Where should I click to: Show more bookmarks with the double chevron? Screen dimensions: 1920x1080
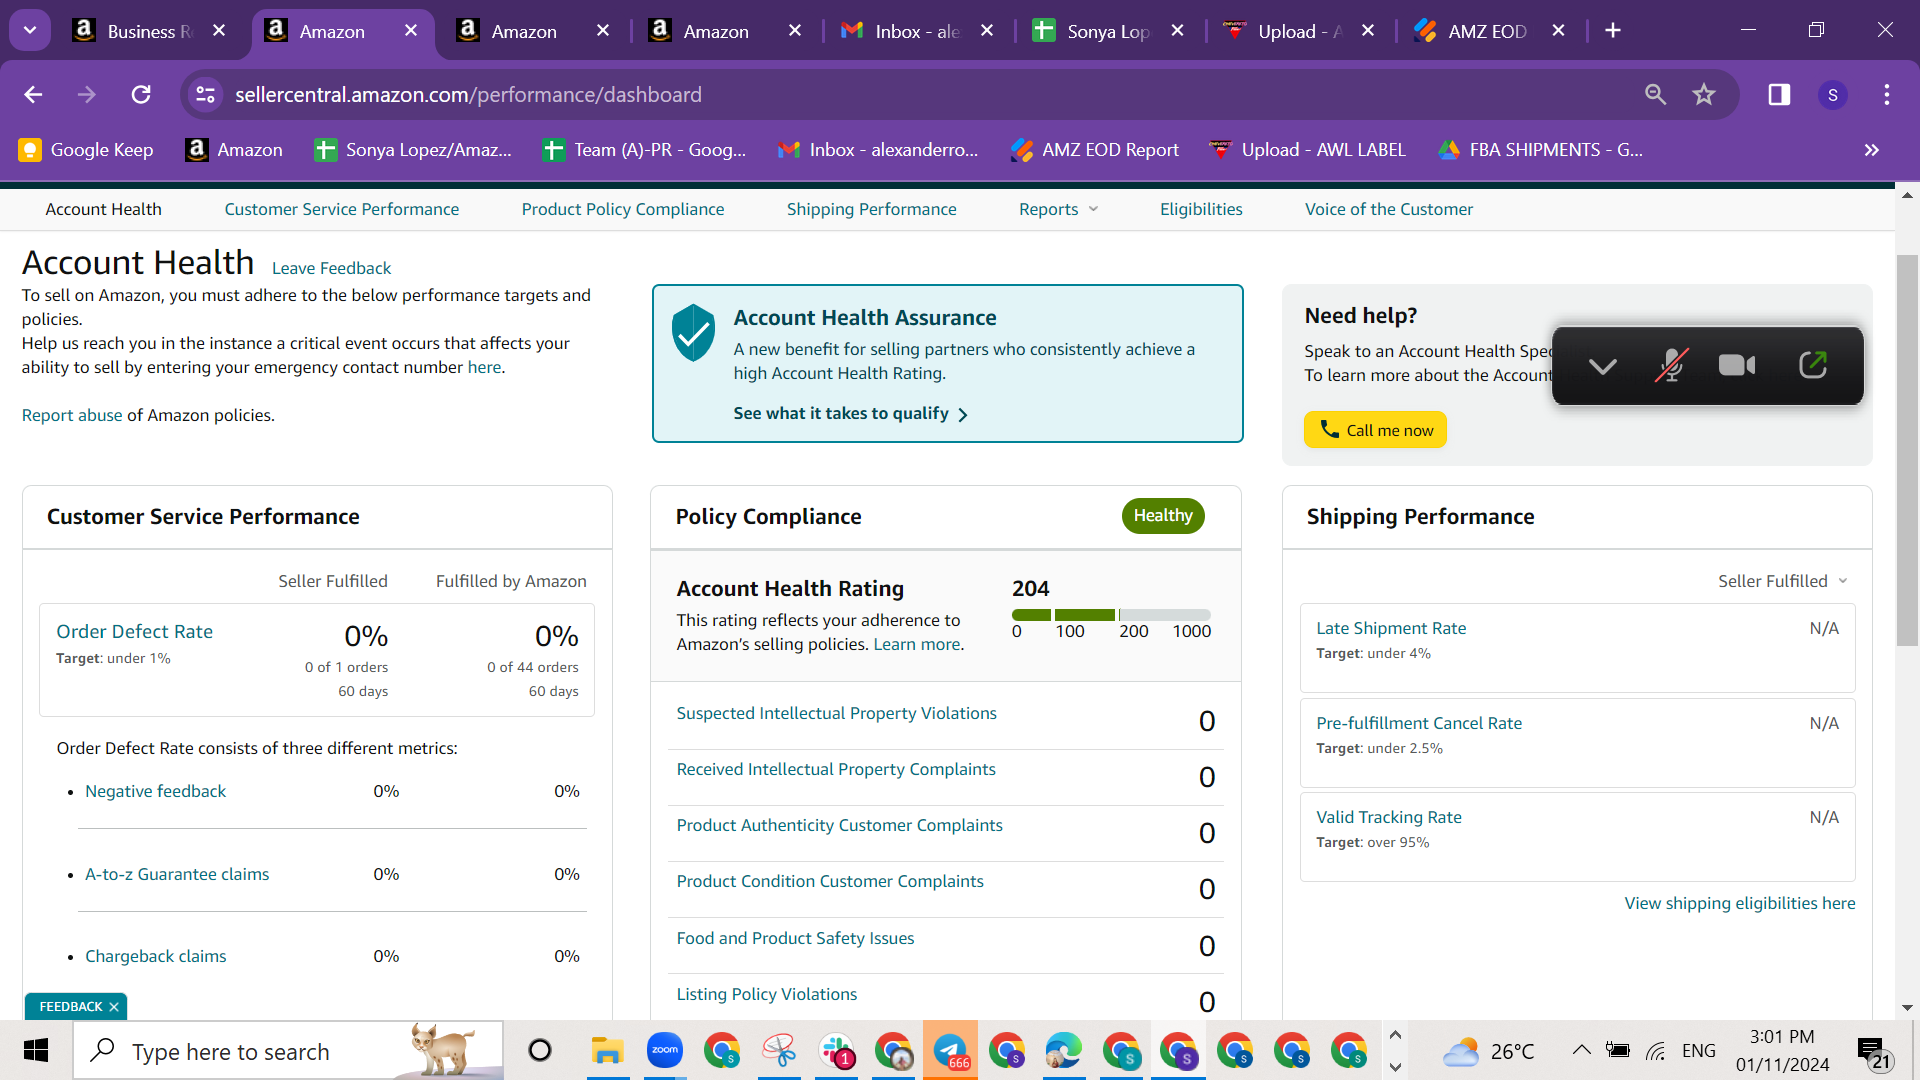(x=1872, y=150)
